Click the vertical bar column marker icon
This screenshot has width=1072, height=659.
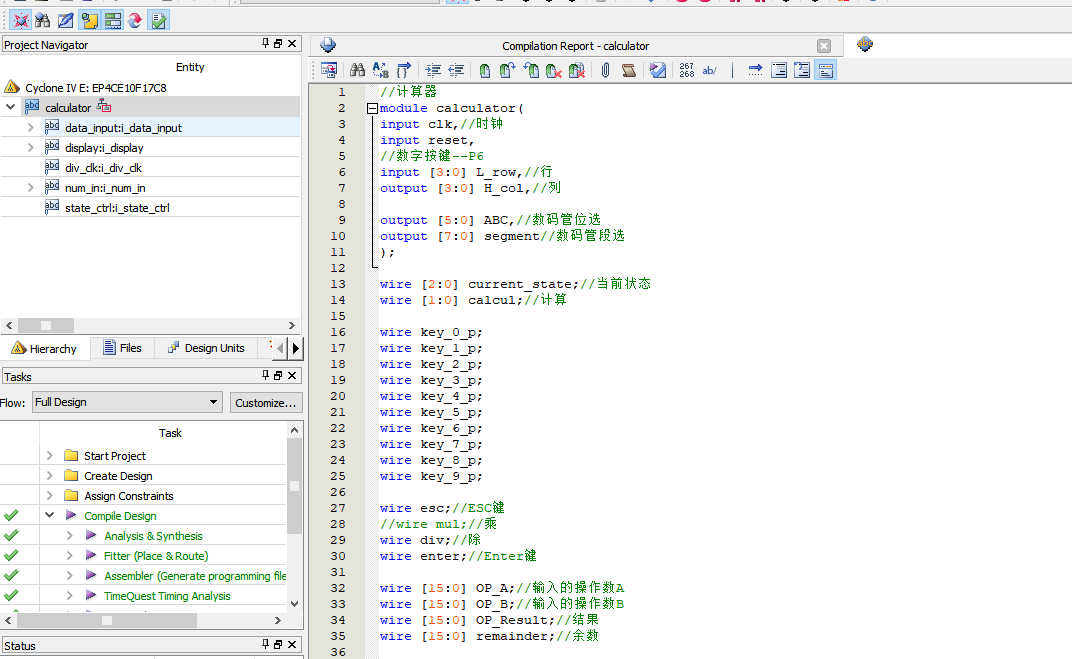[x=732, y=70]
